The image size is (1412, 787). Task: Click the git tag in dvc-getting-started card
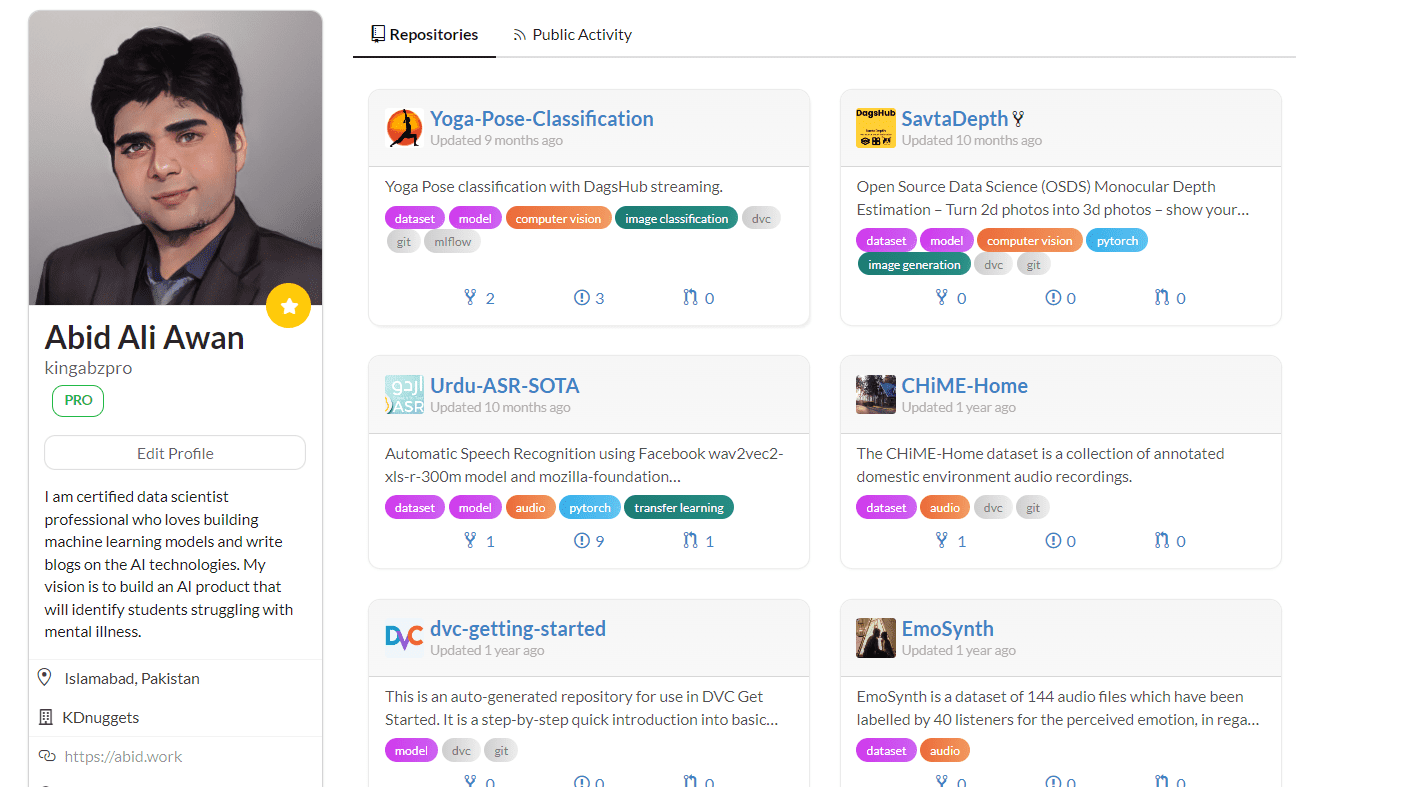point(502,750)
